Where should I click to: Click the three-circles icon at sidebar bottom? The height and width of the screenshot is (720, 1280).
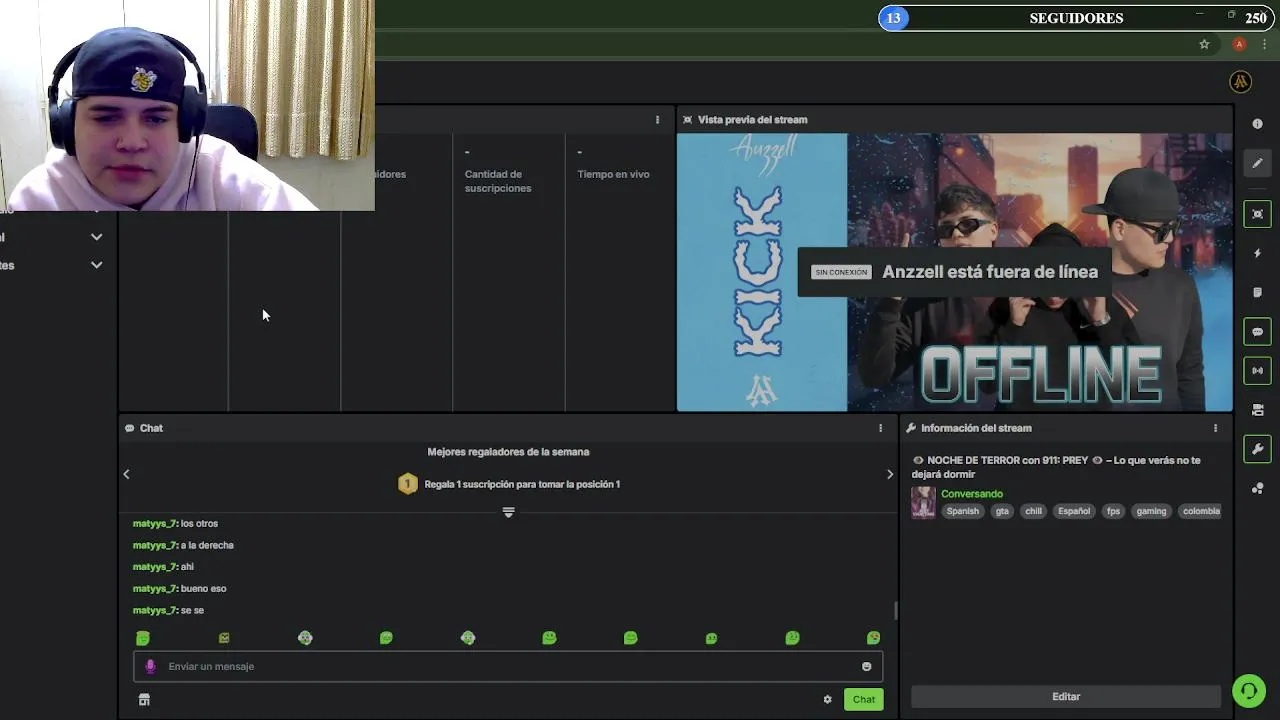tap(1257, 488)
